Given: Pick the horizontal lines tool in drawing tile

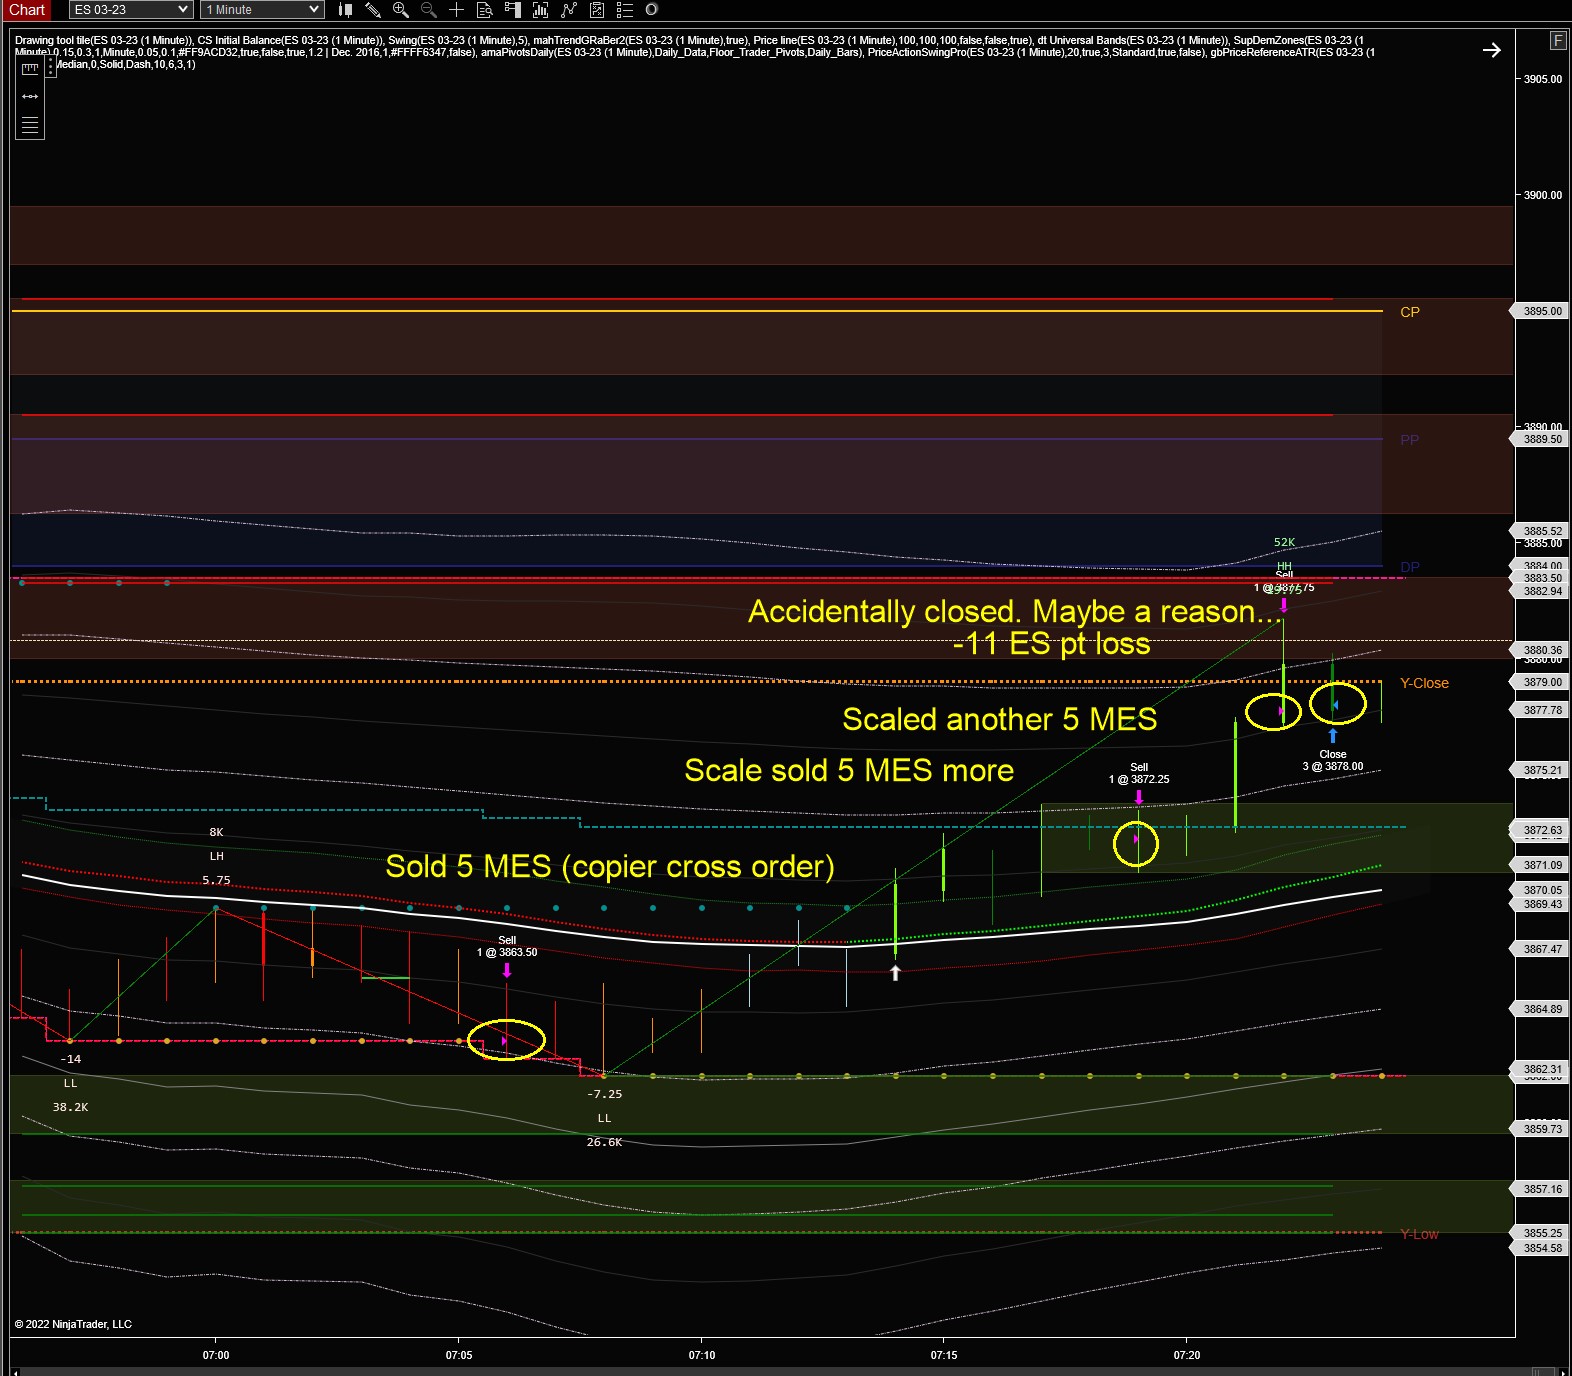Looking at the screenshot, I should (x=30, y=125).
